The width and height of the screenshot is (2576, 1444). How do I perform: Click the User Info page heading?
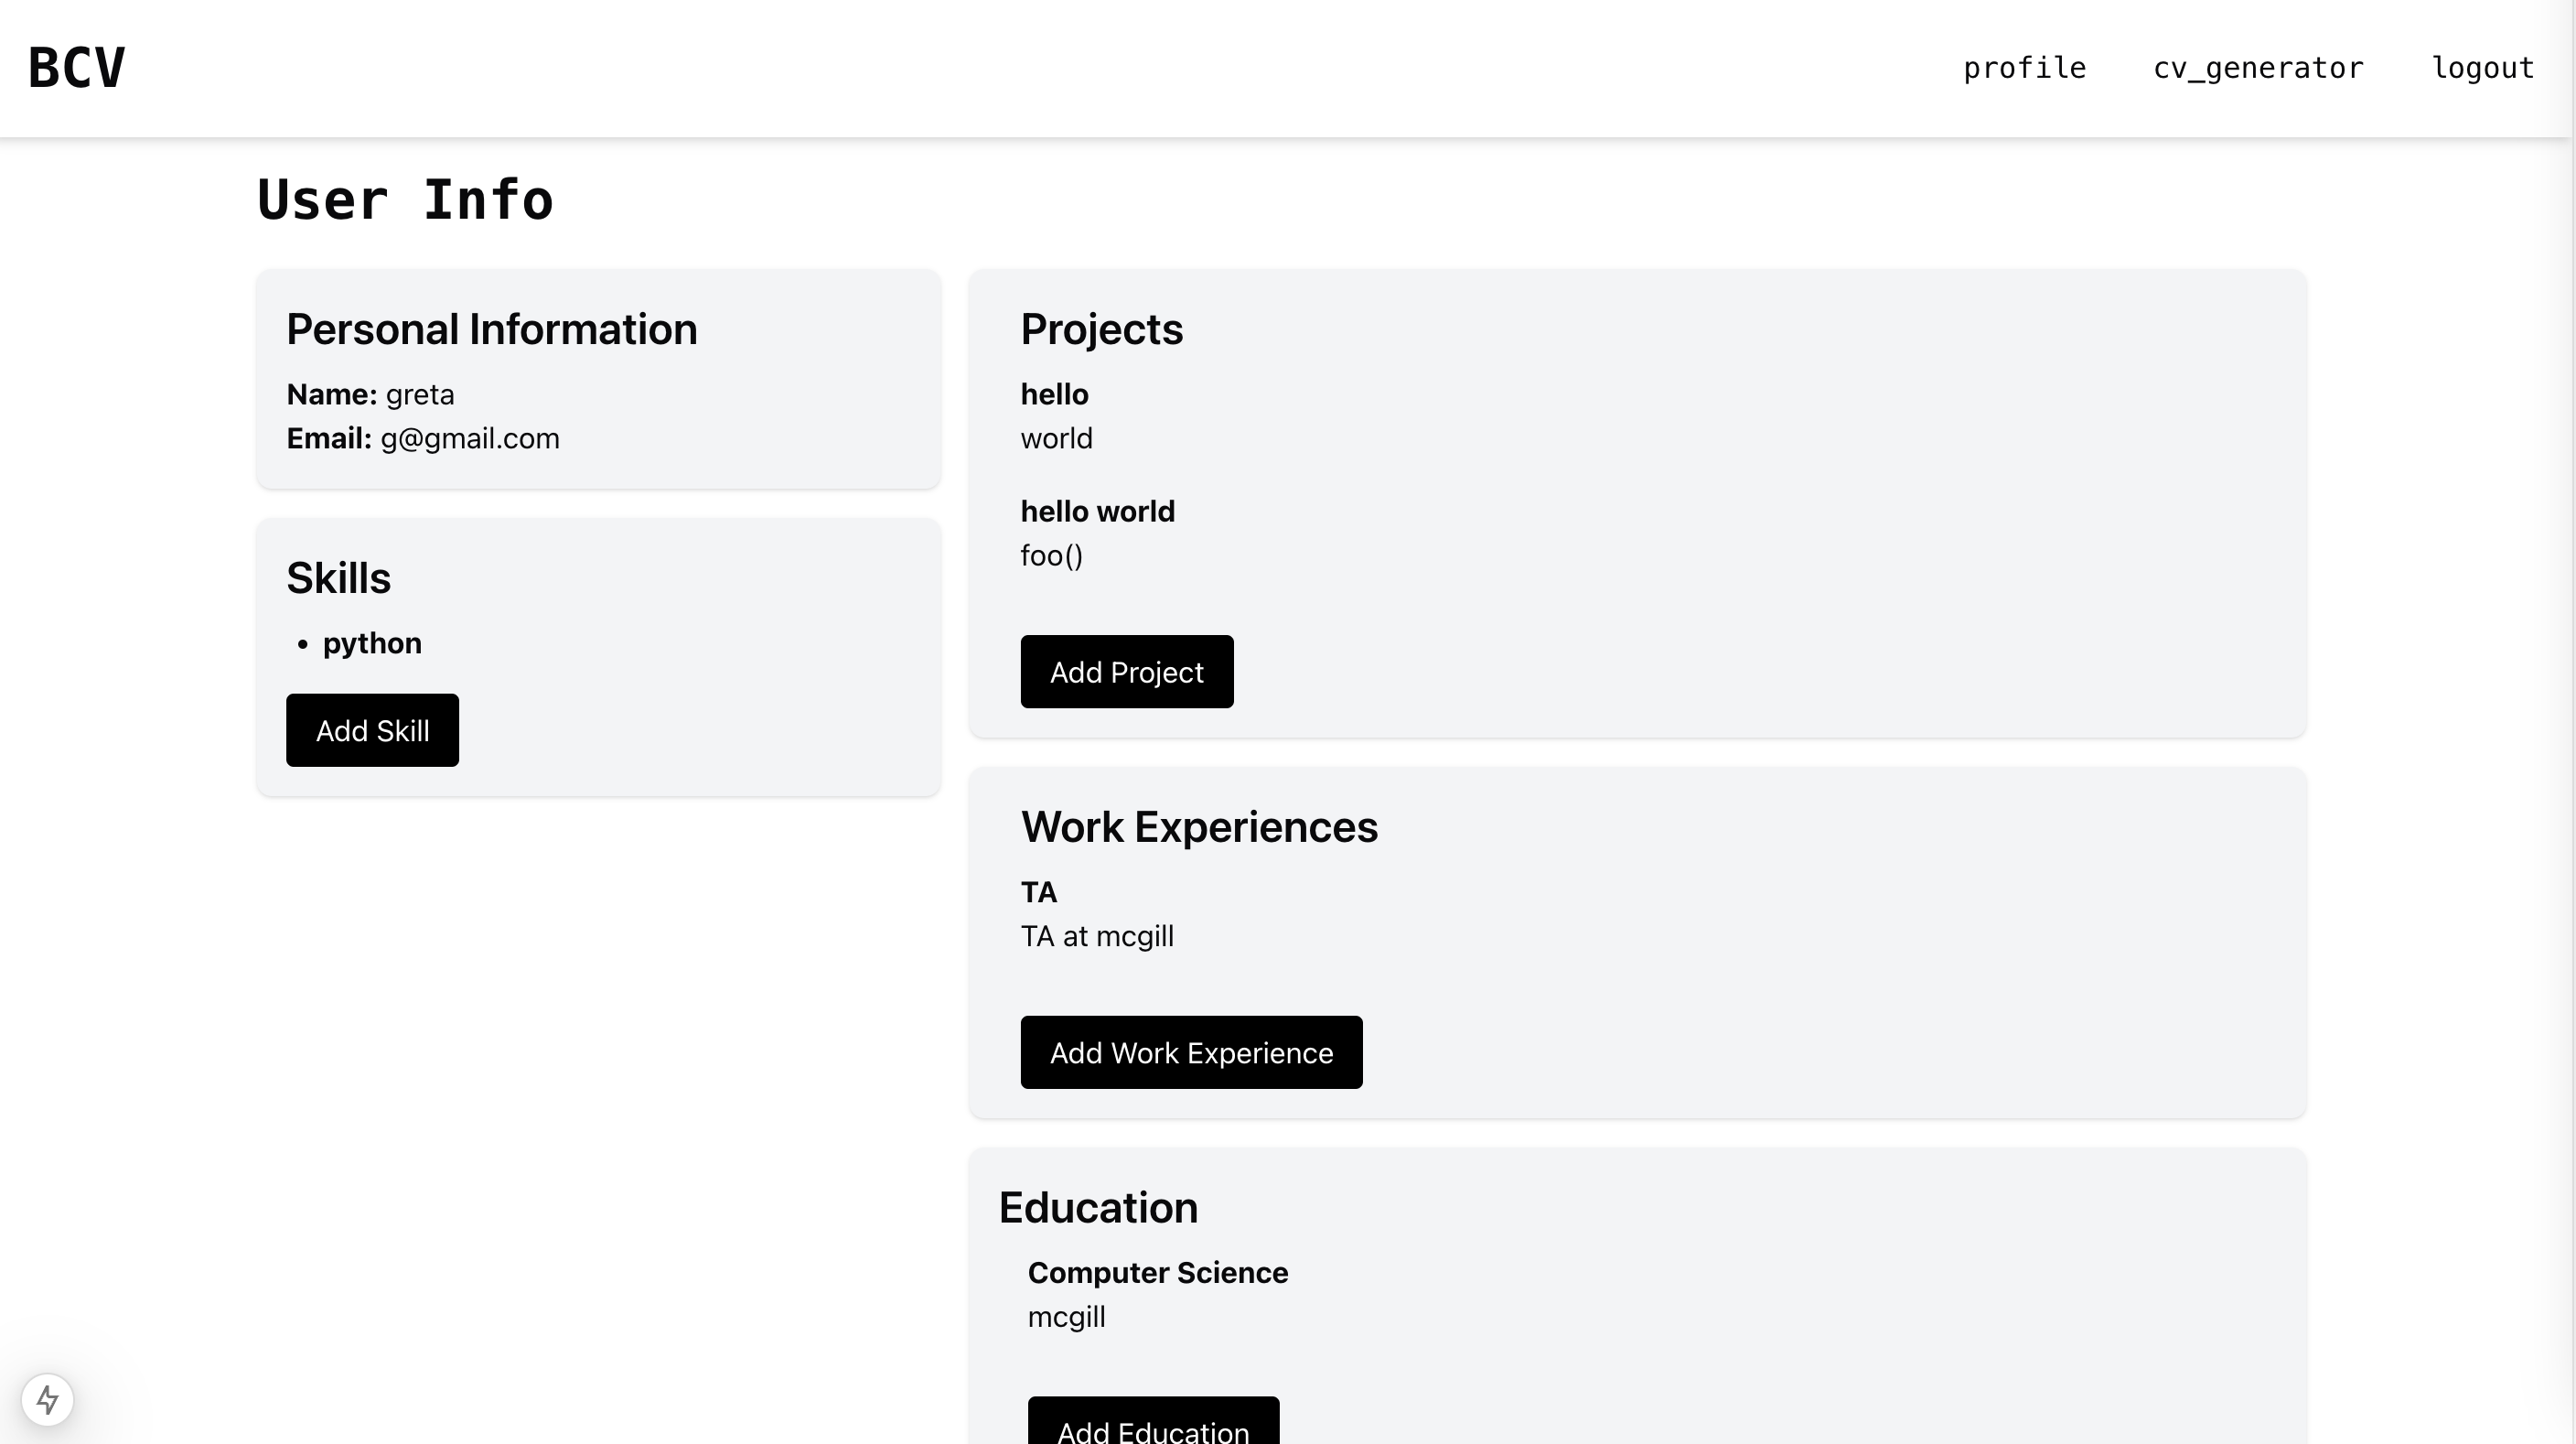pyautogui.click(x=405, y=199)
